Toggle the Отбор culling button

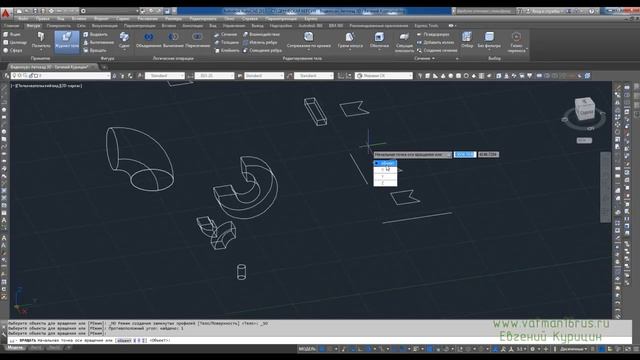[467, 40]
